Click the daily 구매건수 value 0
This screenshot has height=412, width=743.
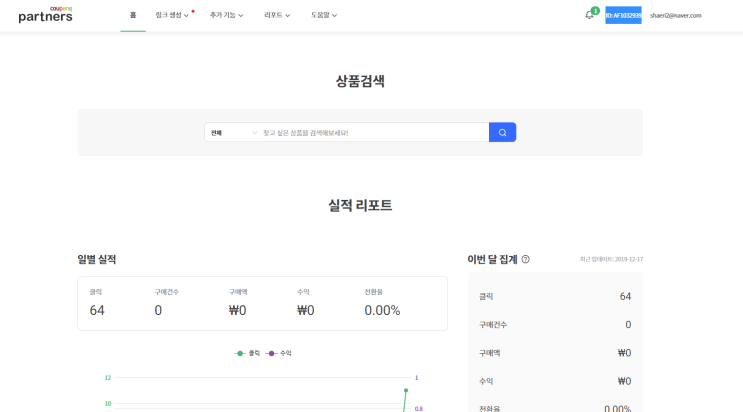(158, 311)
